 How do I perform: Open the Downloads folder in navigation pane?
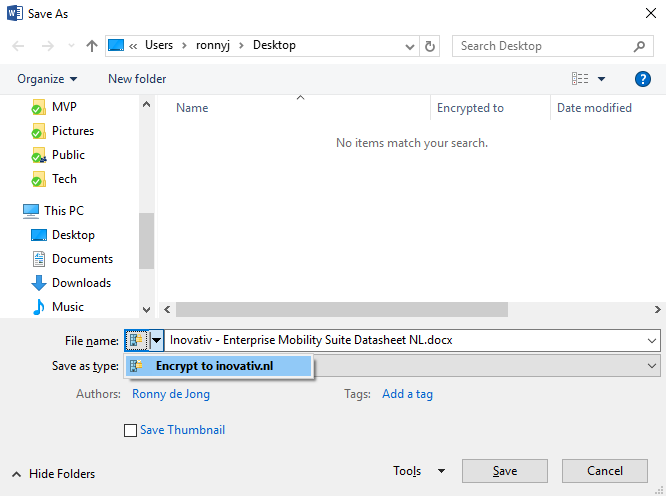pyautogui.click(x=80, y=283)
